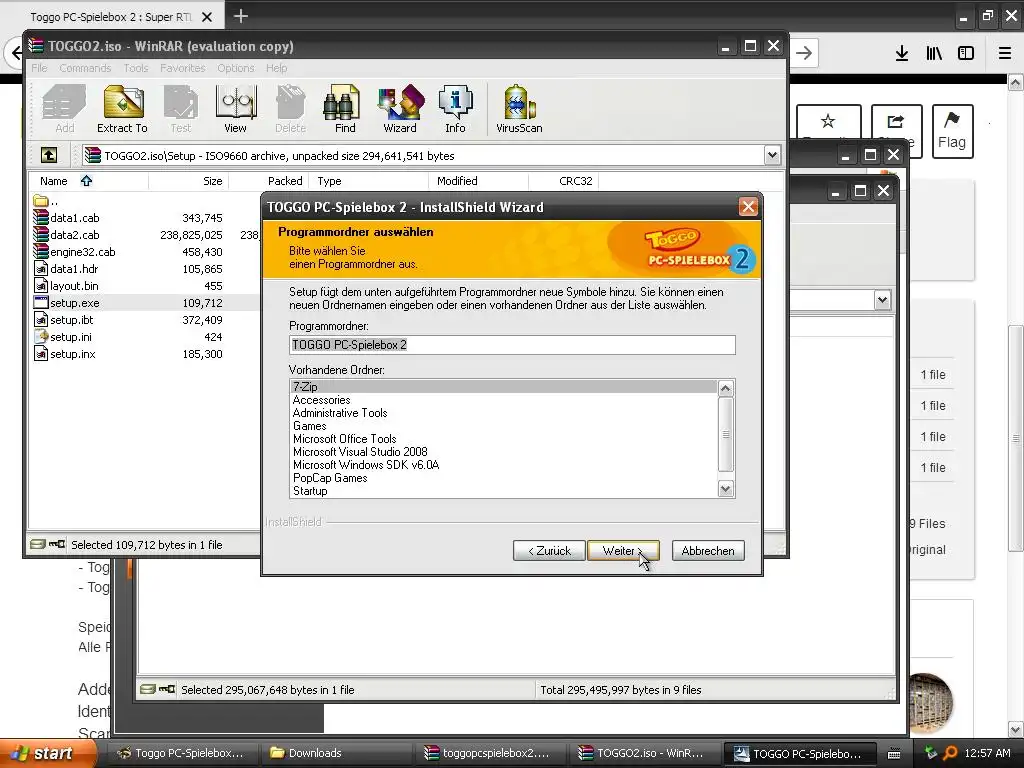Expand dropdown in the background WinRAR window
This screenshot has height=768, width=1024.
click(x=882, y=300)
